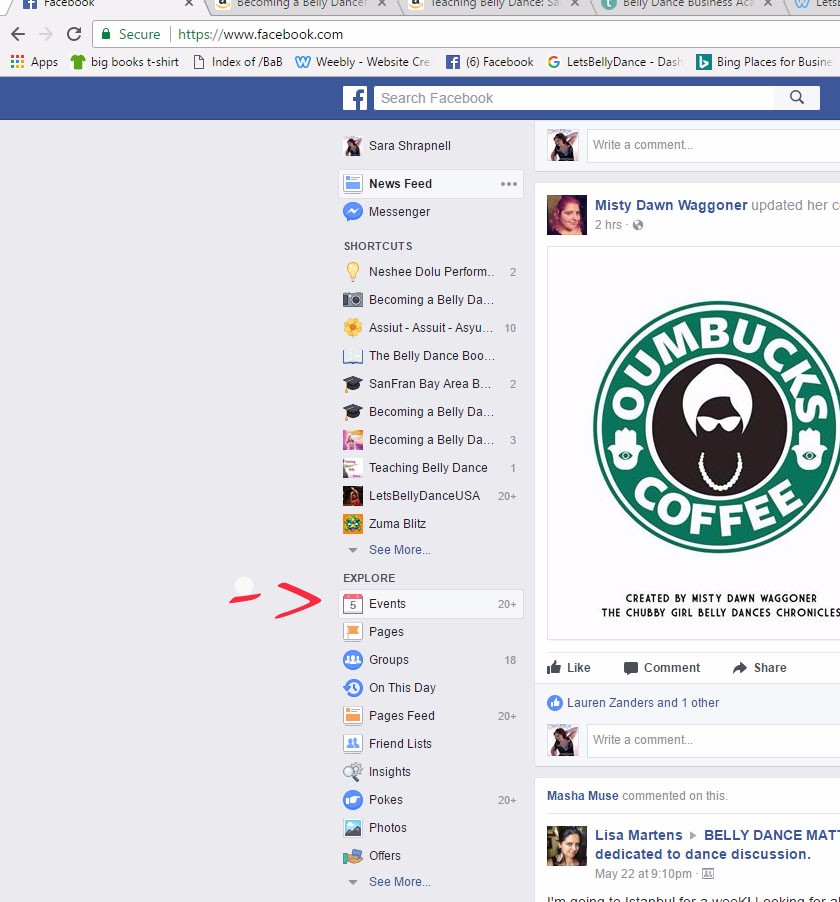Viewport: 840px width, 902px height.
Task: Click the comment speech bubble icon
Action: 631,668
